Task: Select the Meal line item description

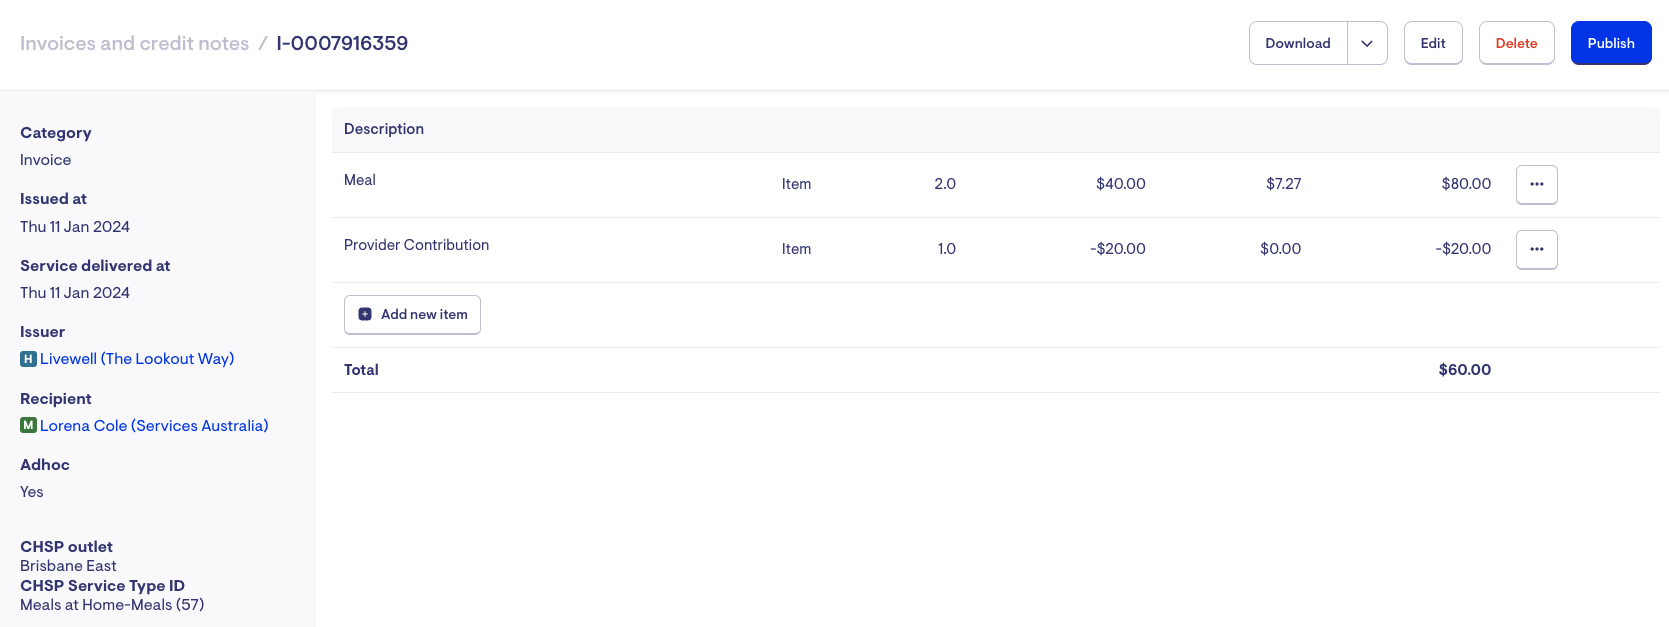Action: coord(360,180)
